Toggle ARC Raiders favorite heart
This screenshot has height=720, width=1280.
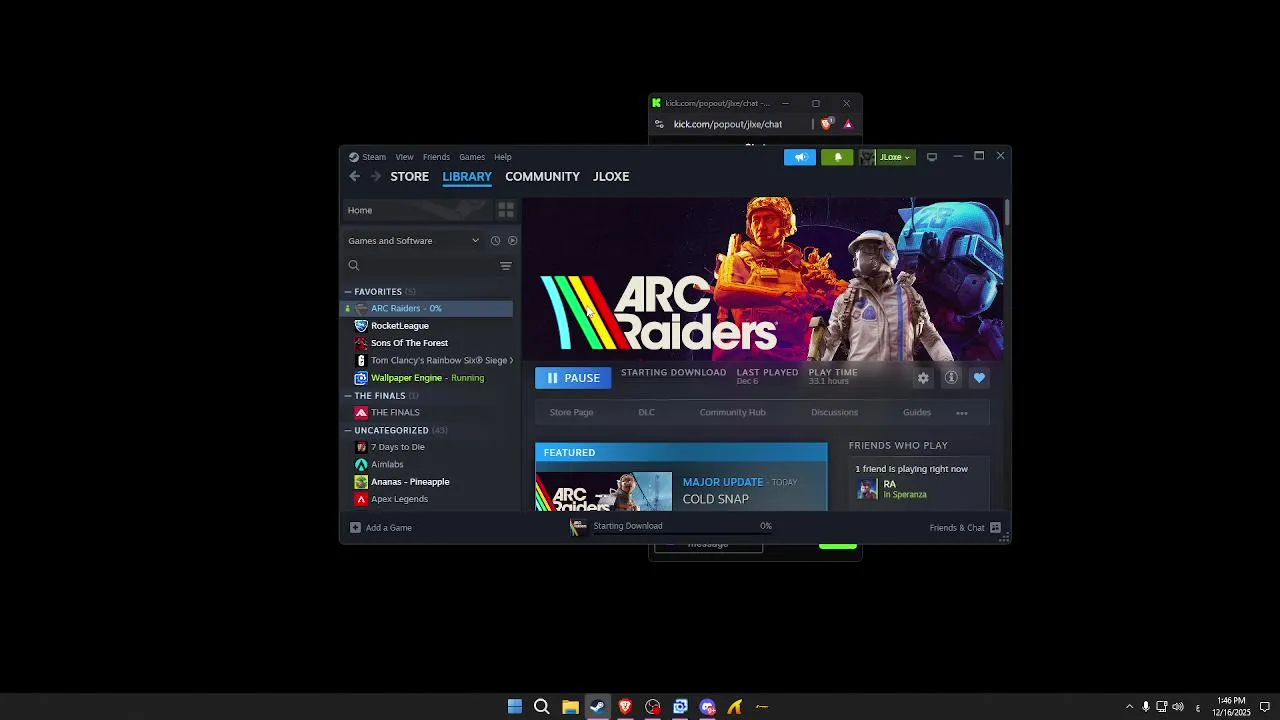tap(979, 378)
